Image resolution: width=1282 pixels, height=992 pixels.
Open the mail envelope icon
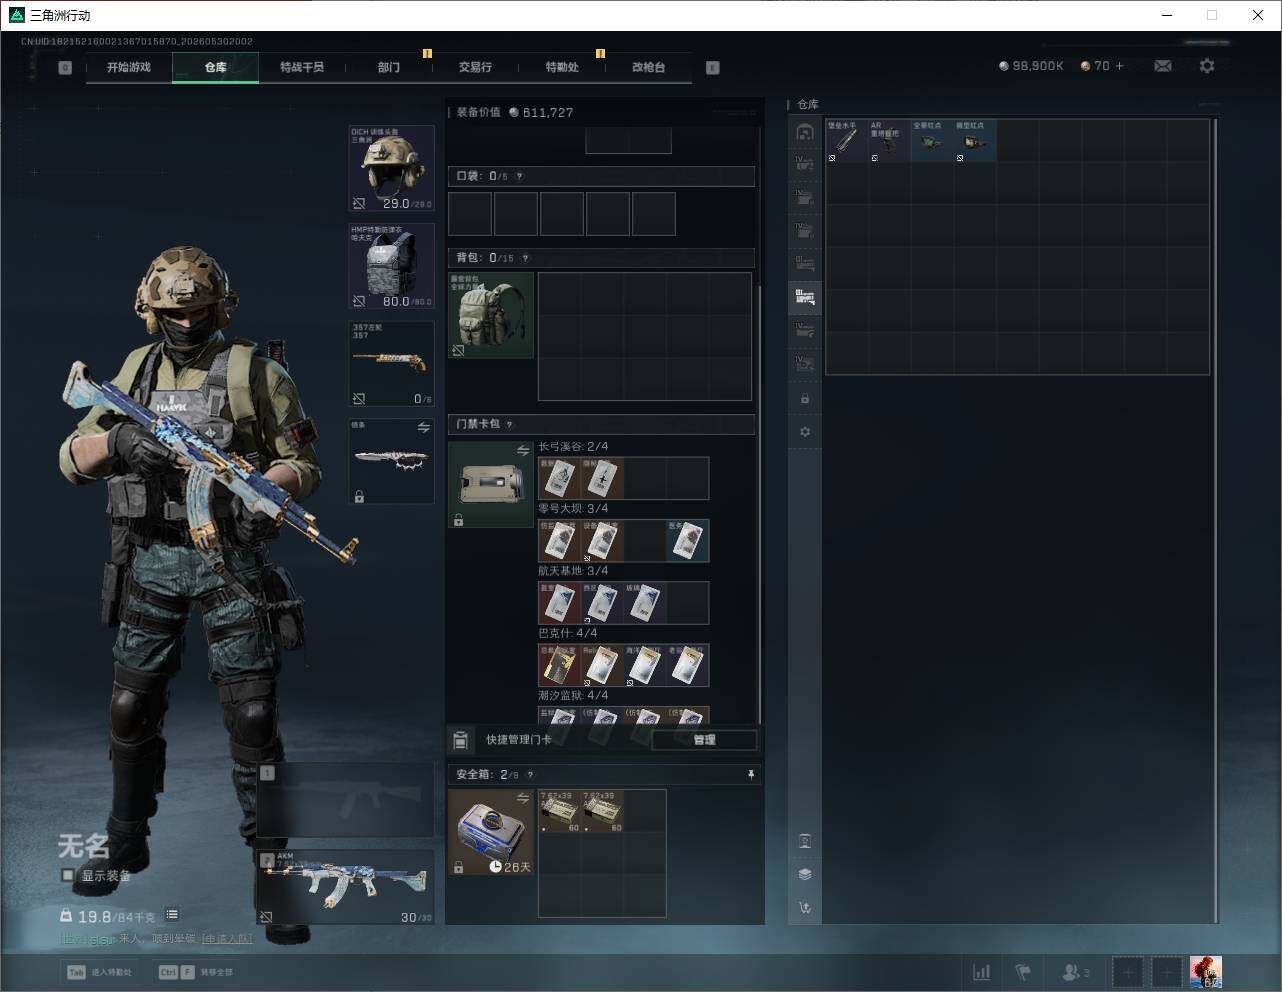click(1163, 66)
